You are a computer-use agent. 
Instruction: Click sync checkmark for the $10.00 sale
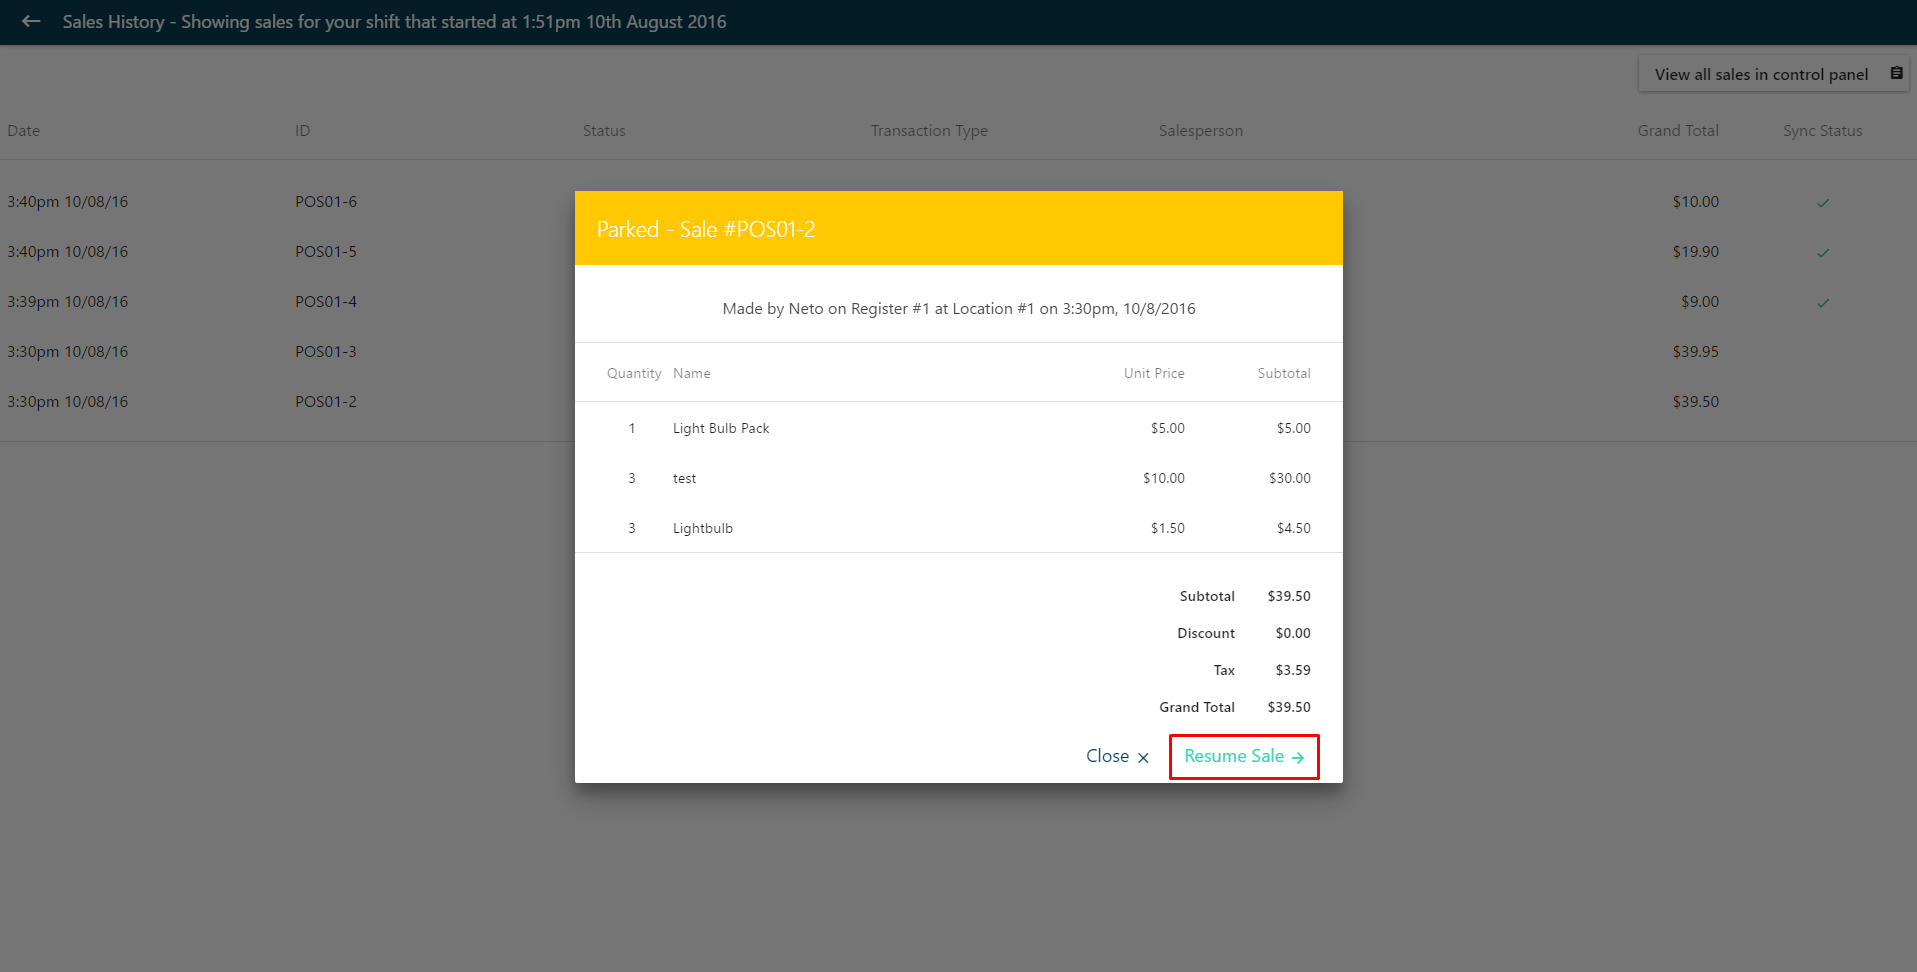coord(1823,203)
